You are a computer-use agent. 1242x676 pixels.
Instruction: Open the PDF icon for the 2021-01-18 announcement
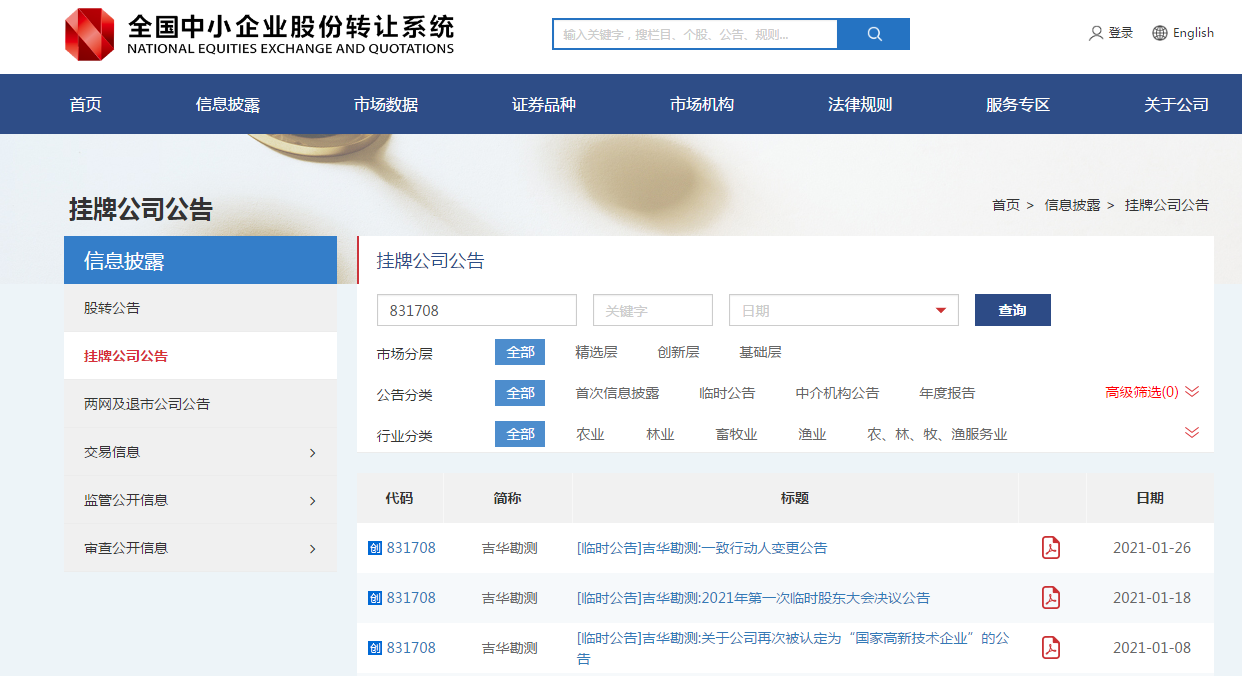(1051, 598)
